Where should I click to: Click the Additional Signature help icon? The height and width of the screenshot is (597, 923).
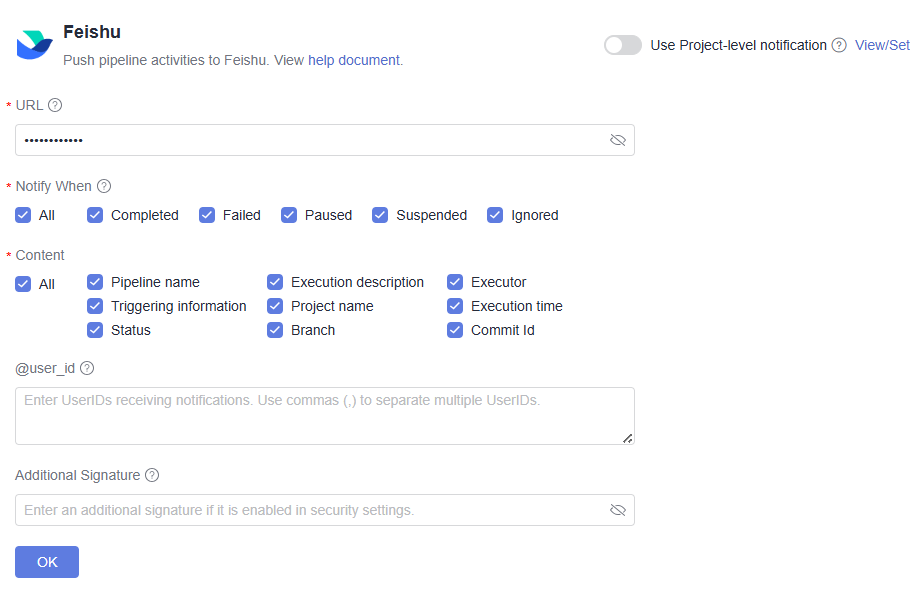point(152,475)
